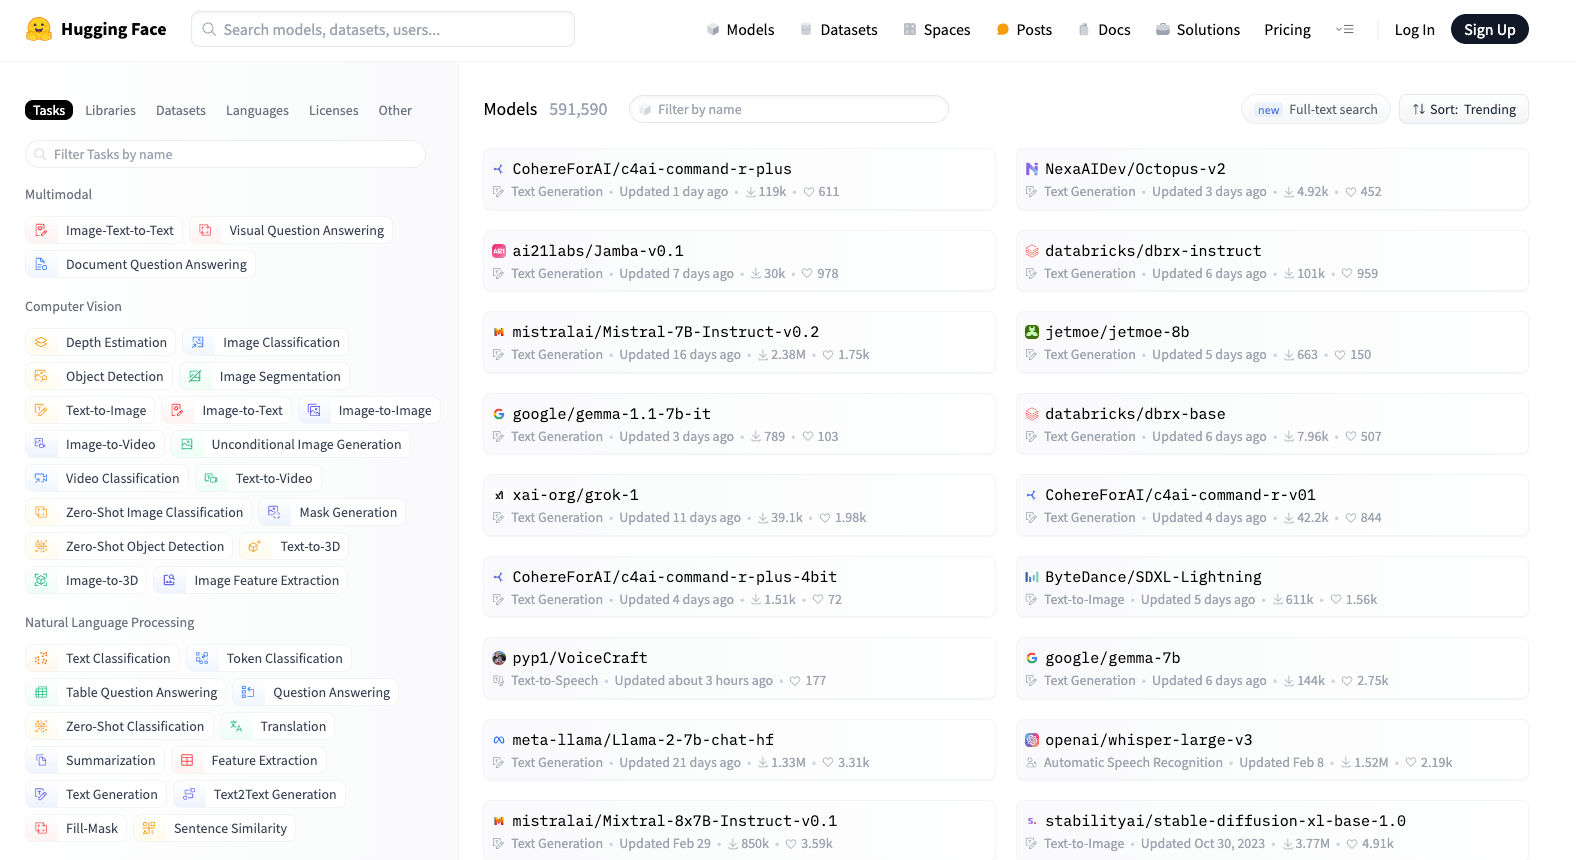Open the xai-org/grok-1 model link

[575, 495]
